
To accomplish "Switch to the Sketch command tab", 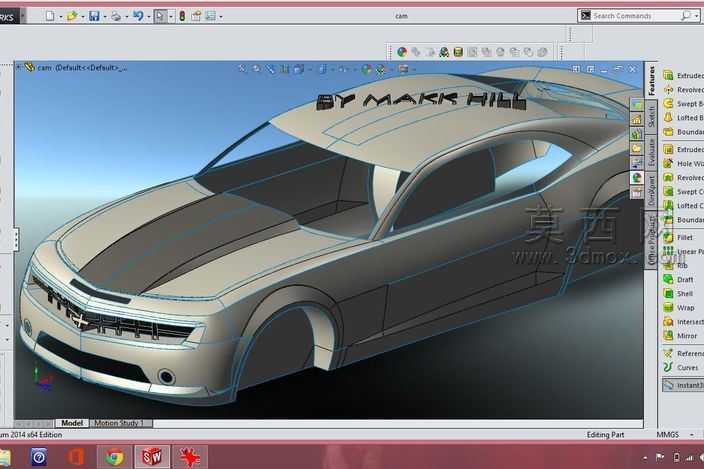I will pos(651,116).
